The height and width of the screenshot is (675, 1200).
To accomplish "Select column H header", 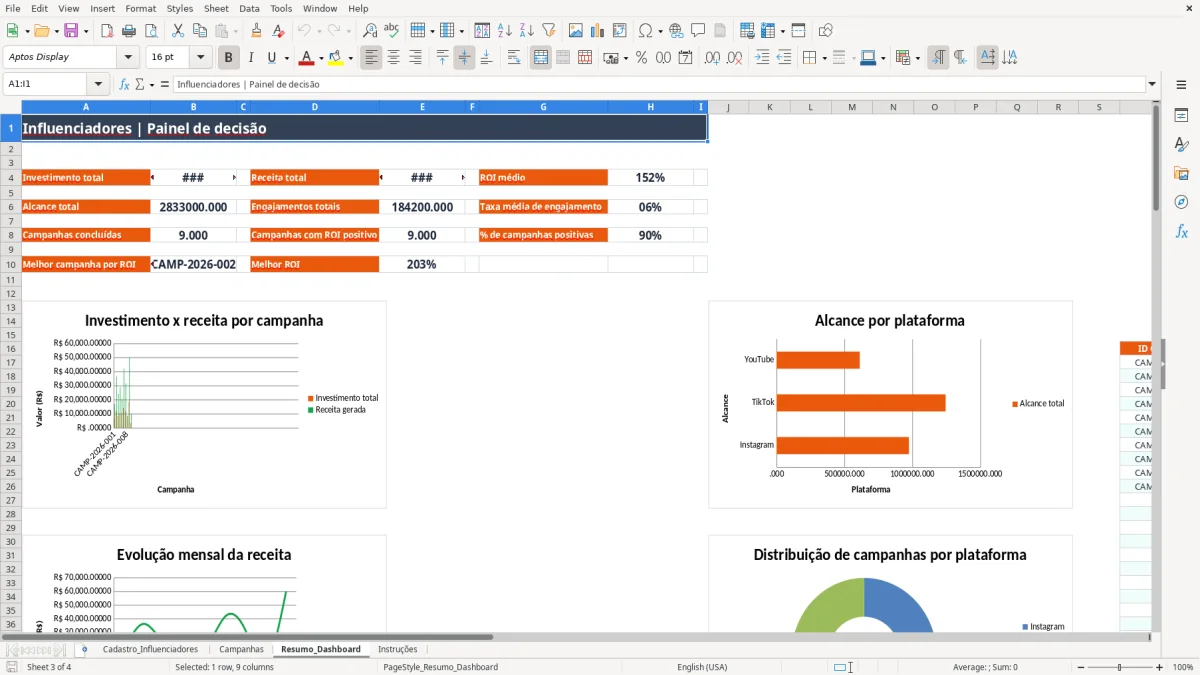I will point(650,107).
